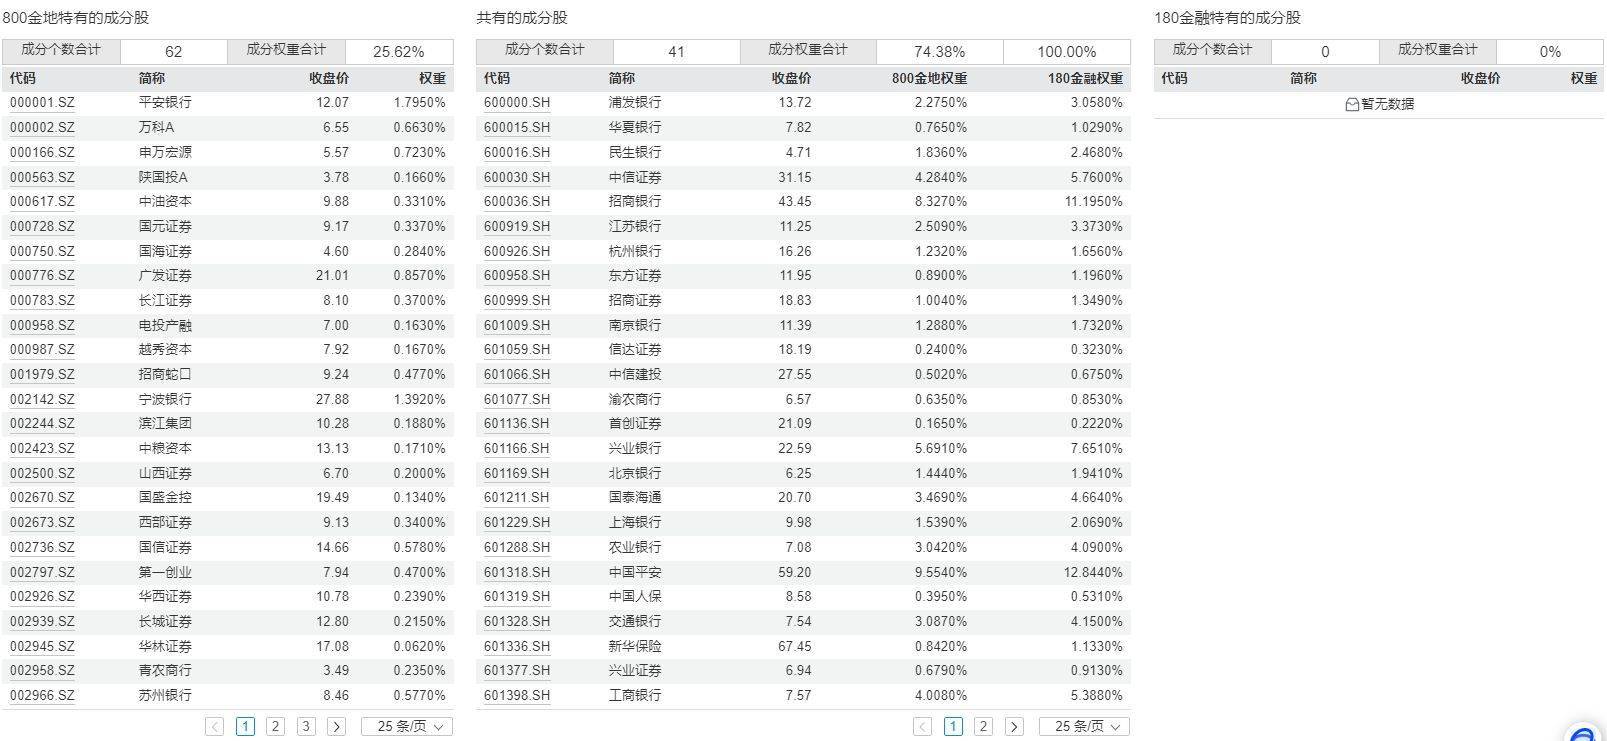Open stock code 601398.SH link
Screen dimensions: 1607x741
[x=517, y=695]
